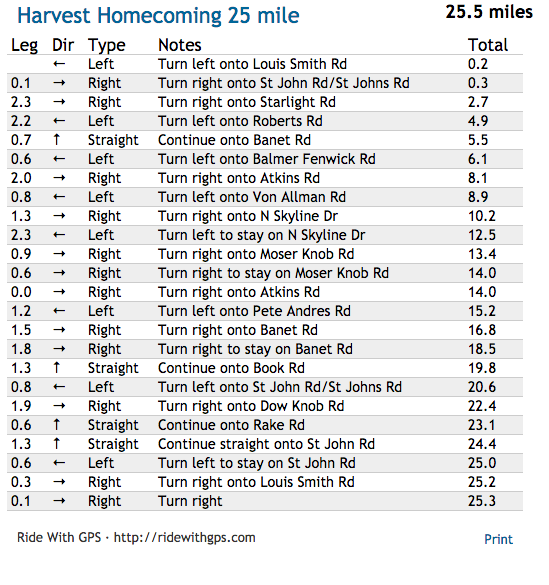
Task: Click right arrow icon for Dow Knob Rd
Action: tap(59, 406)
